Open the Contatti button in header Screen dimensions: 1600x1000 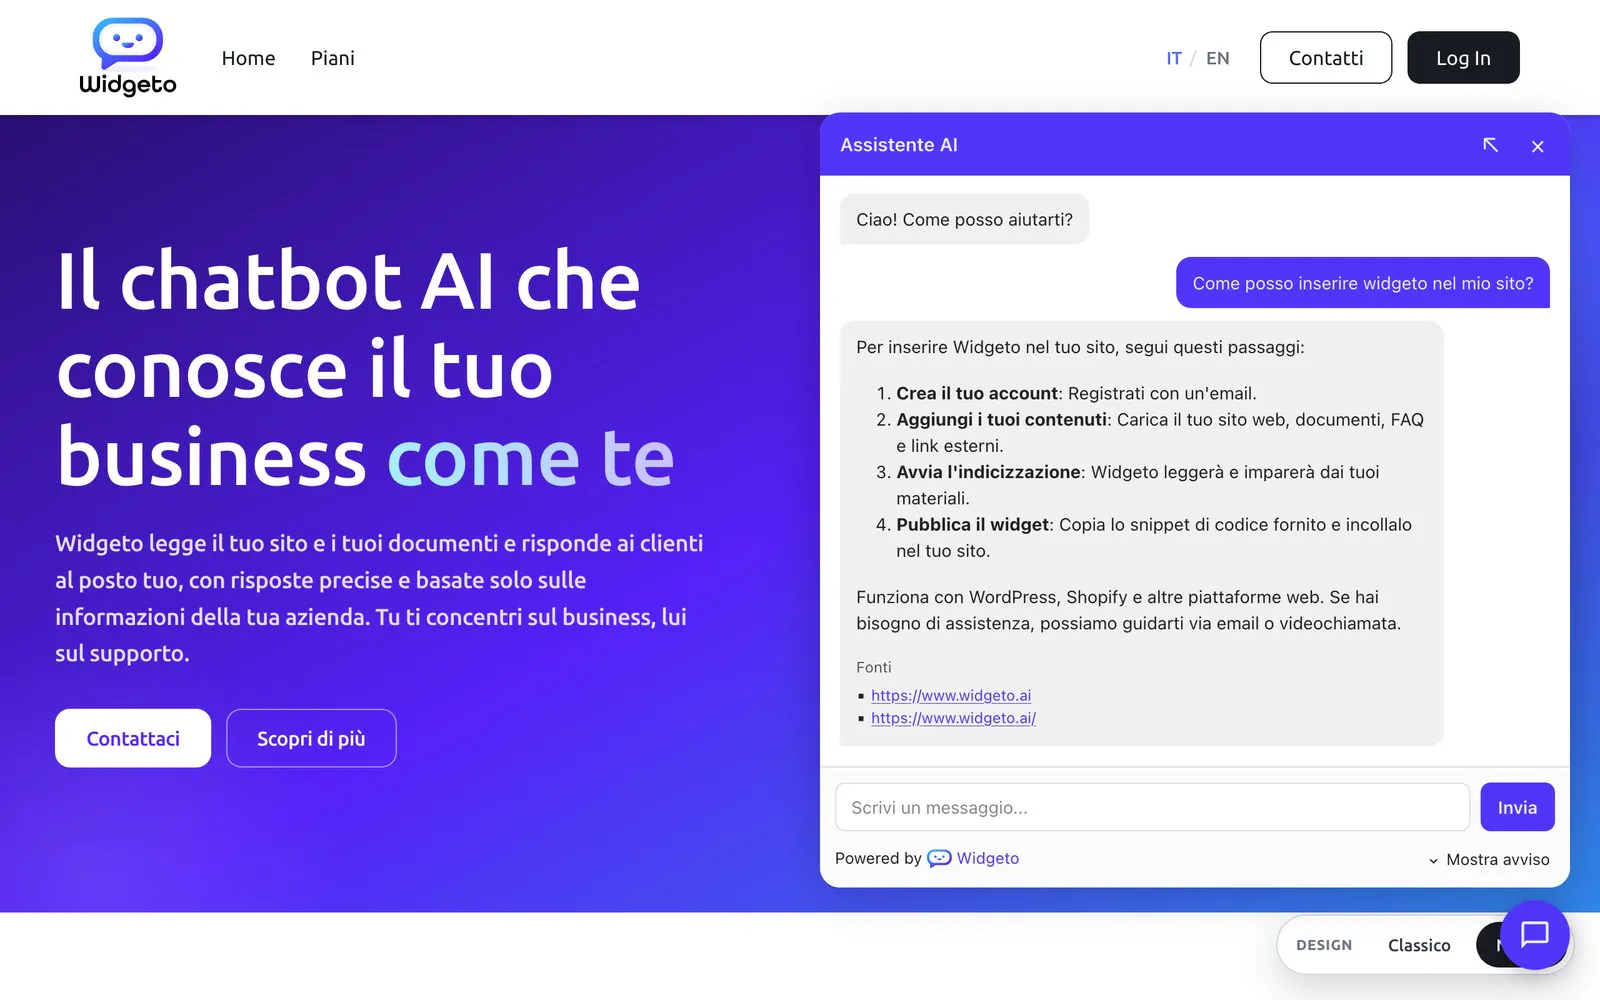tap(1326, 58)
